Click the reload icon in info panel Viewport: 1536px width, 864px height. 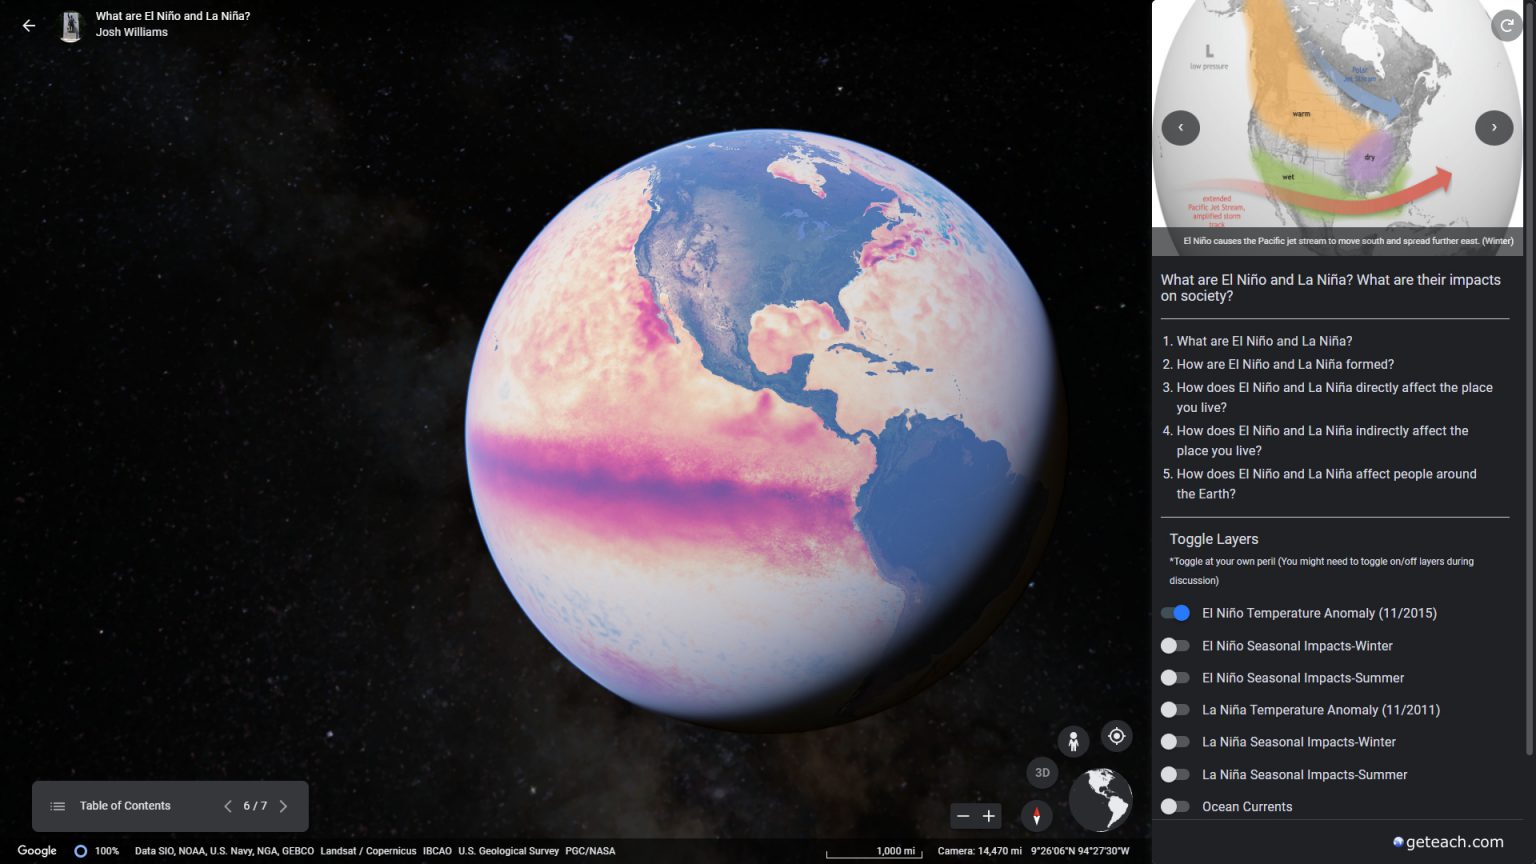pos(1506,25)
